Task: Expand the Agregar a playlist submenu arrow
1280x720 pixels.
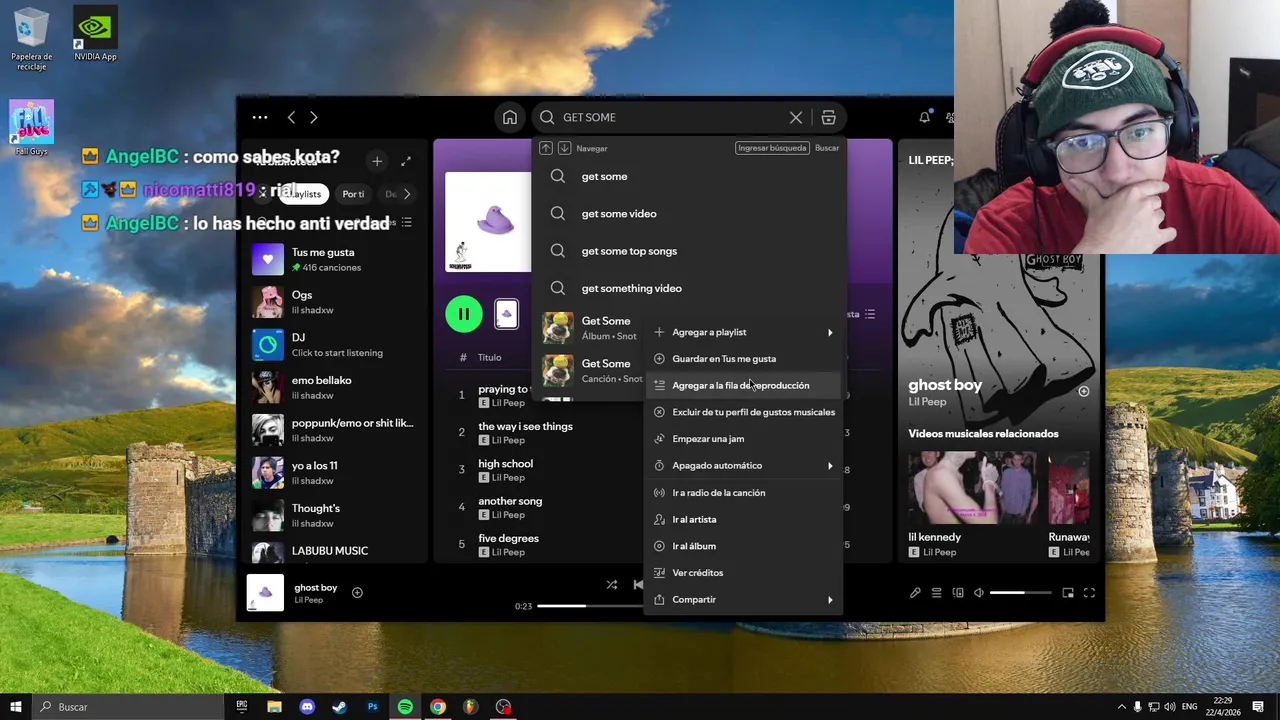Action: click(x=830, y=332)
